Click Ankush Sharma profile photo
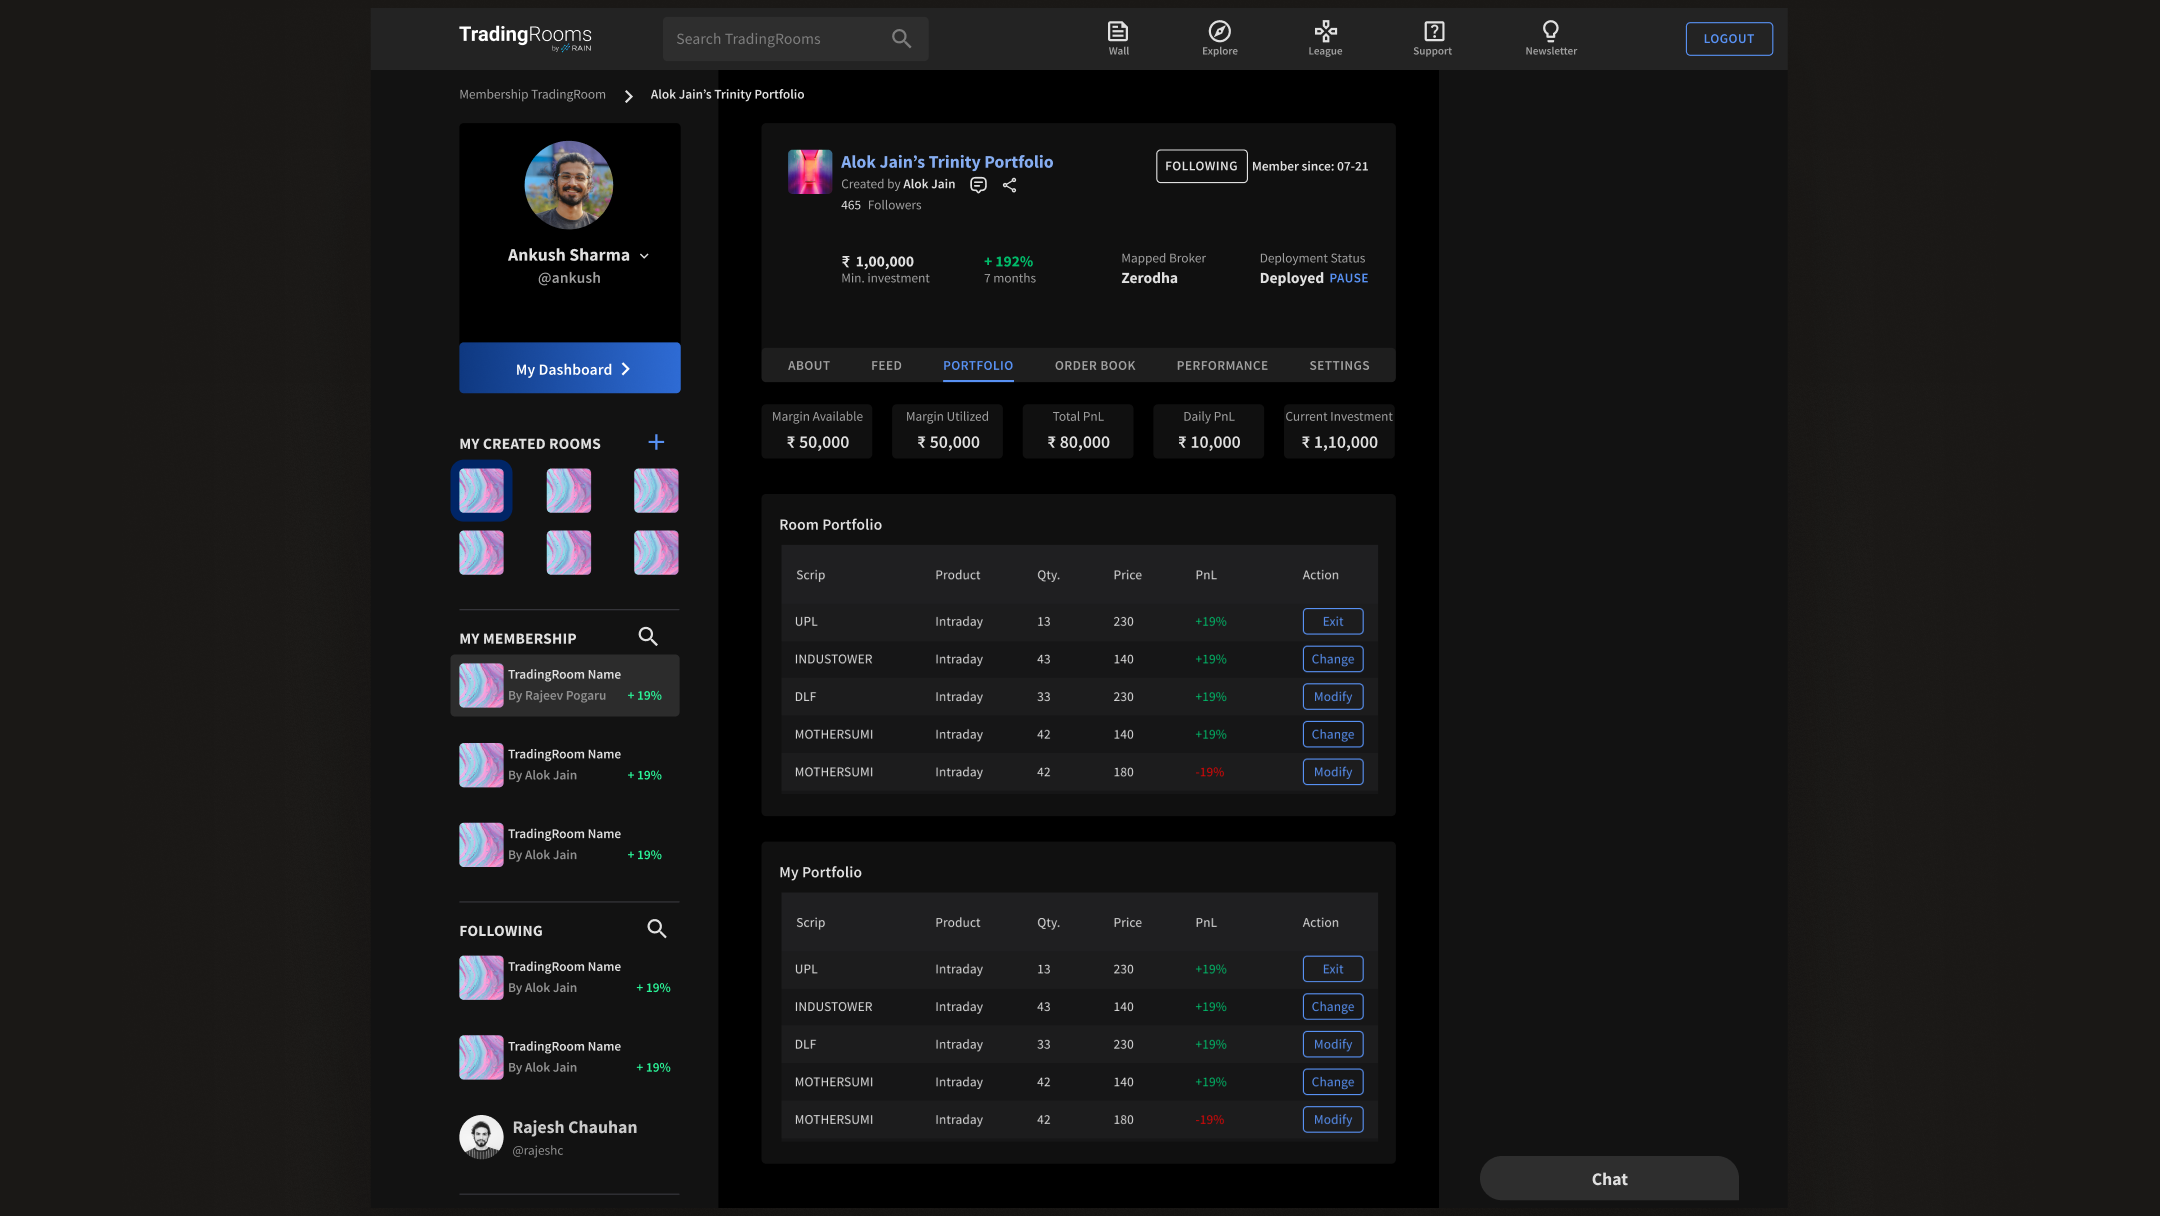This screenshot has height=1216, width=2160. point(569,185)
